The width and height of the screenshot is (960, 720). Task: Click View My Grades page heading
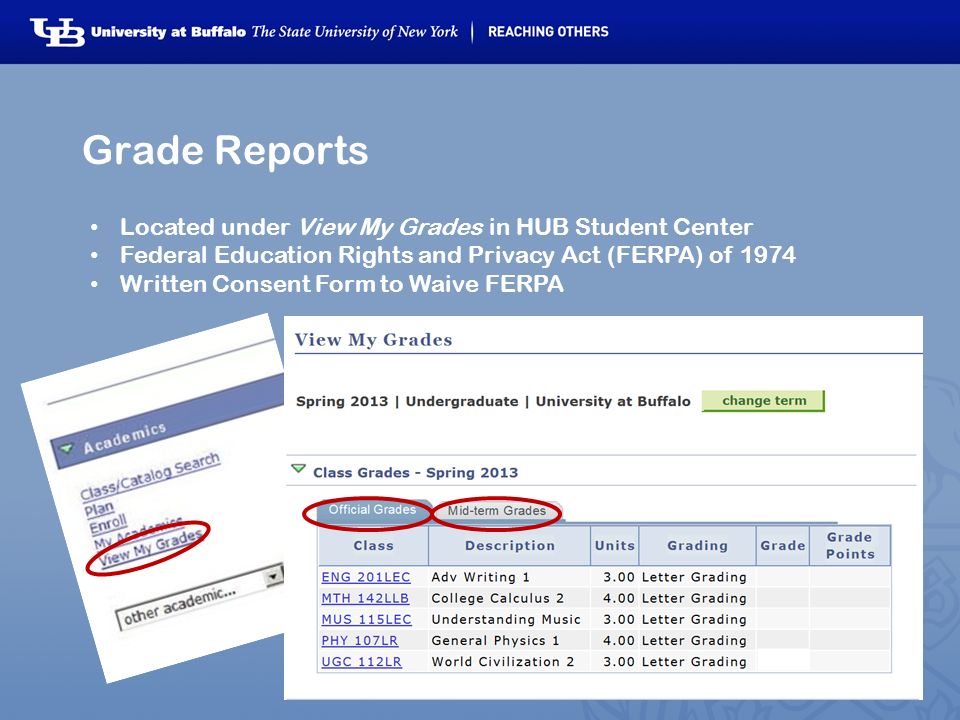373,339
